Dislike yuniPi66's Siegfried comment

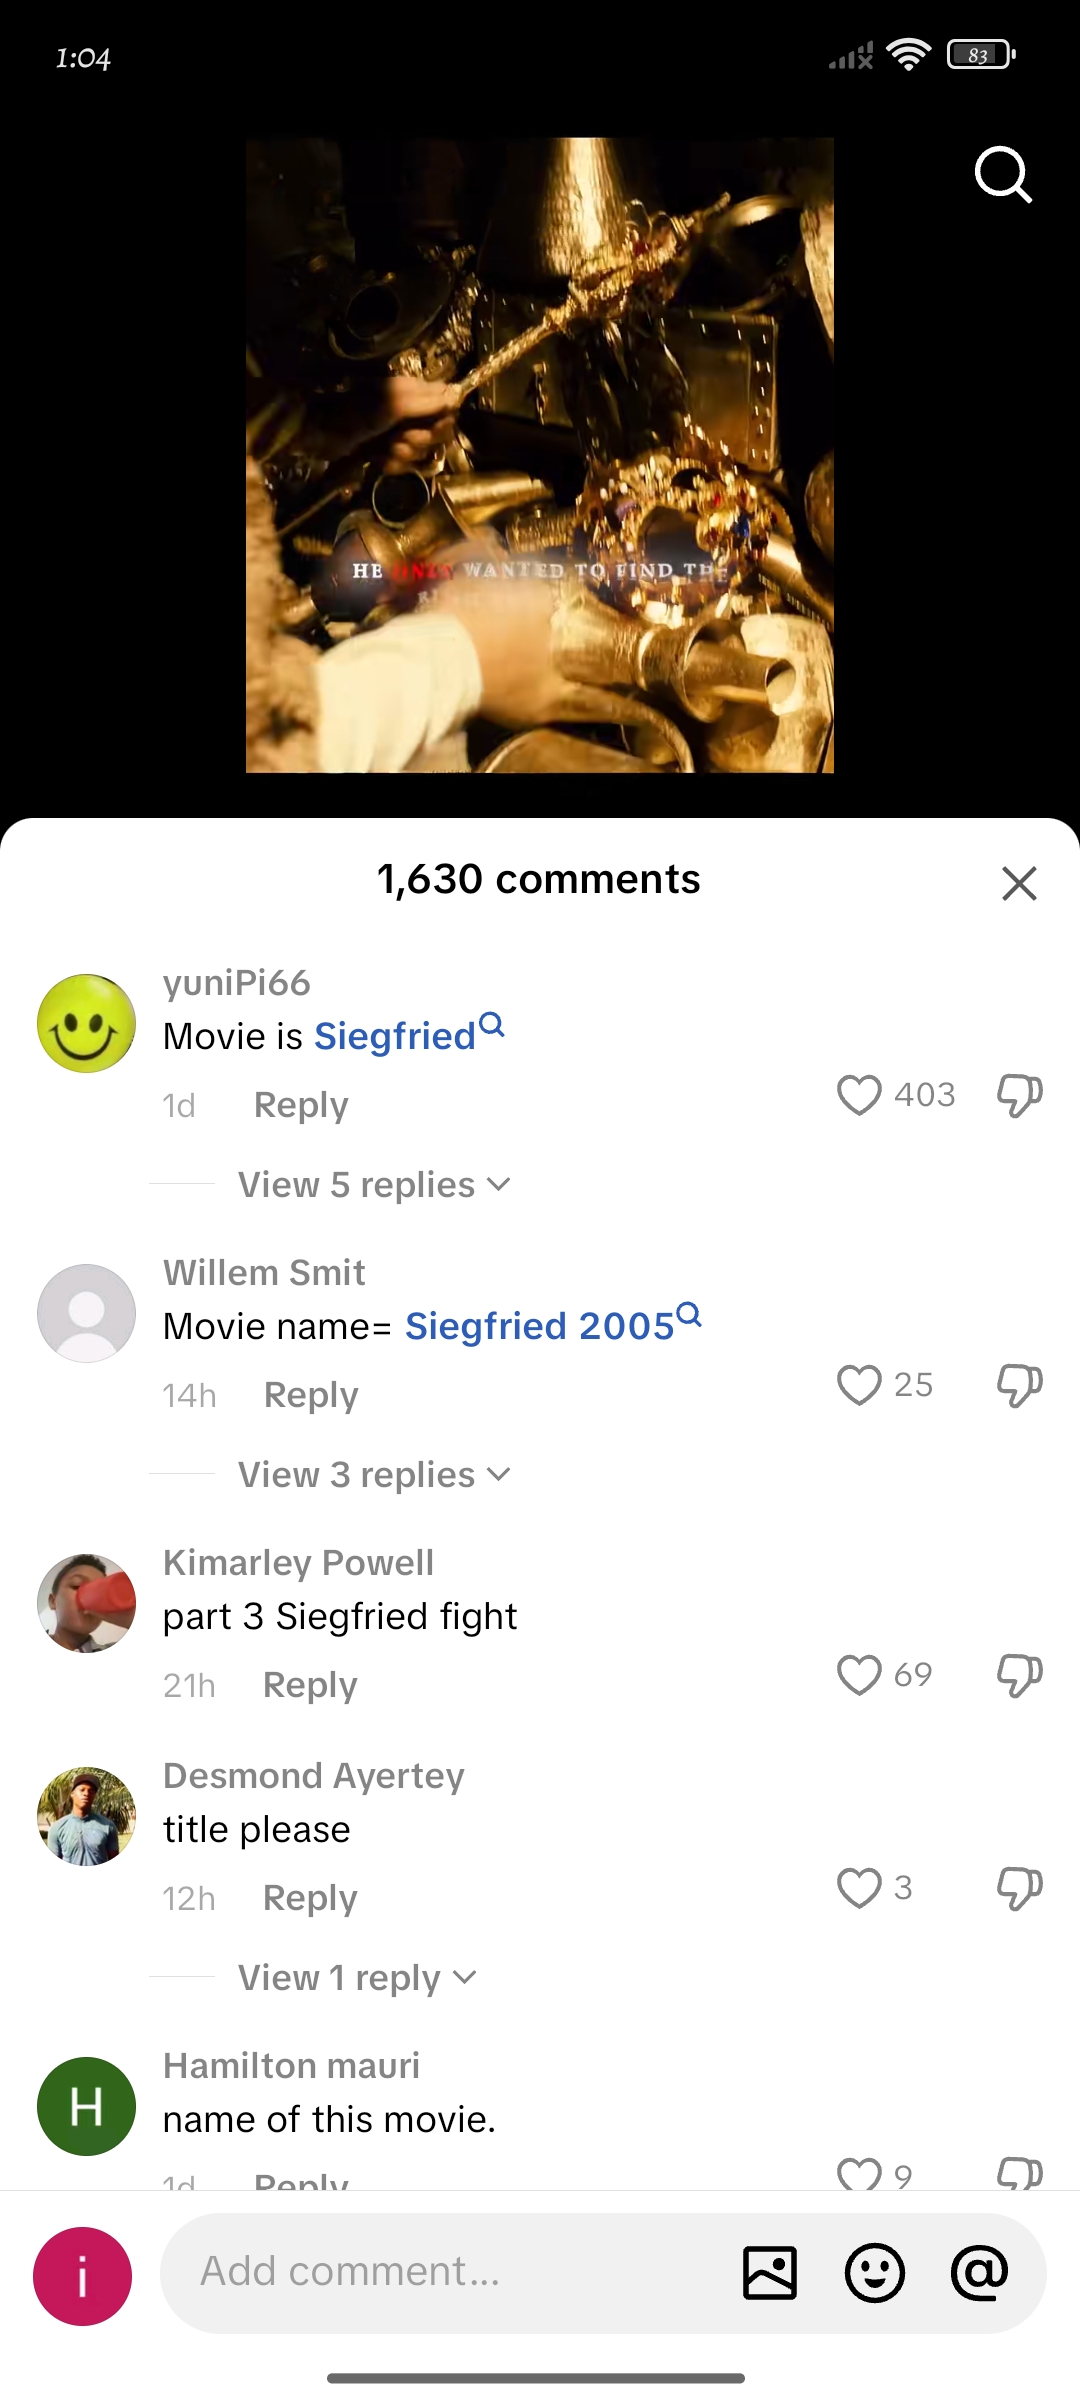pos(1020,1095)
